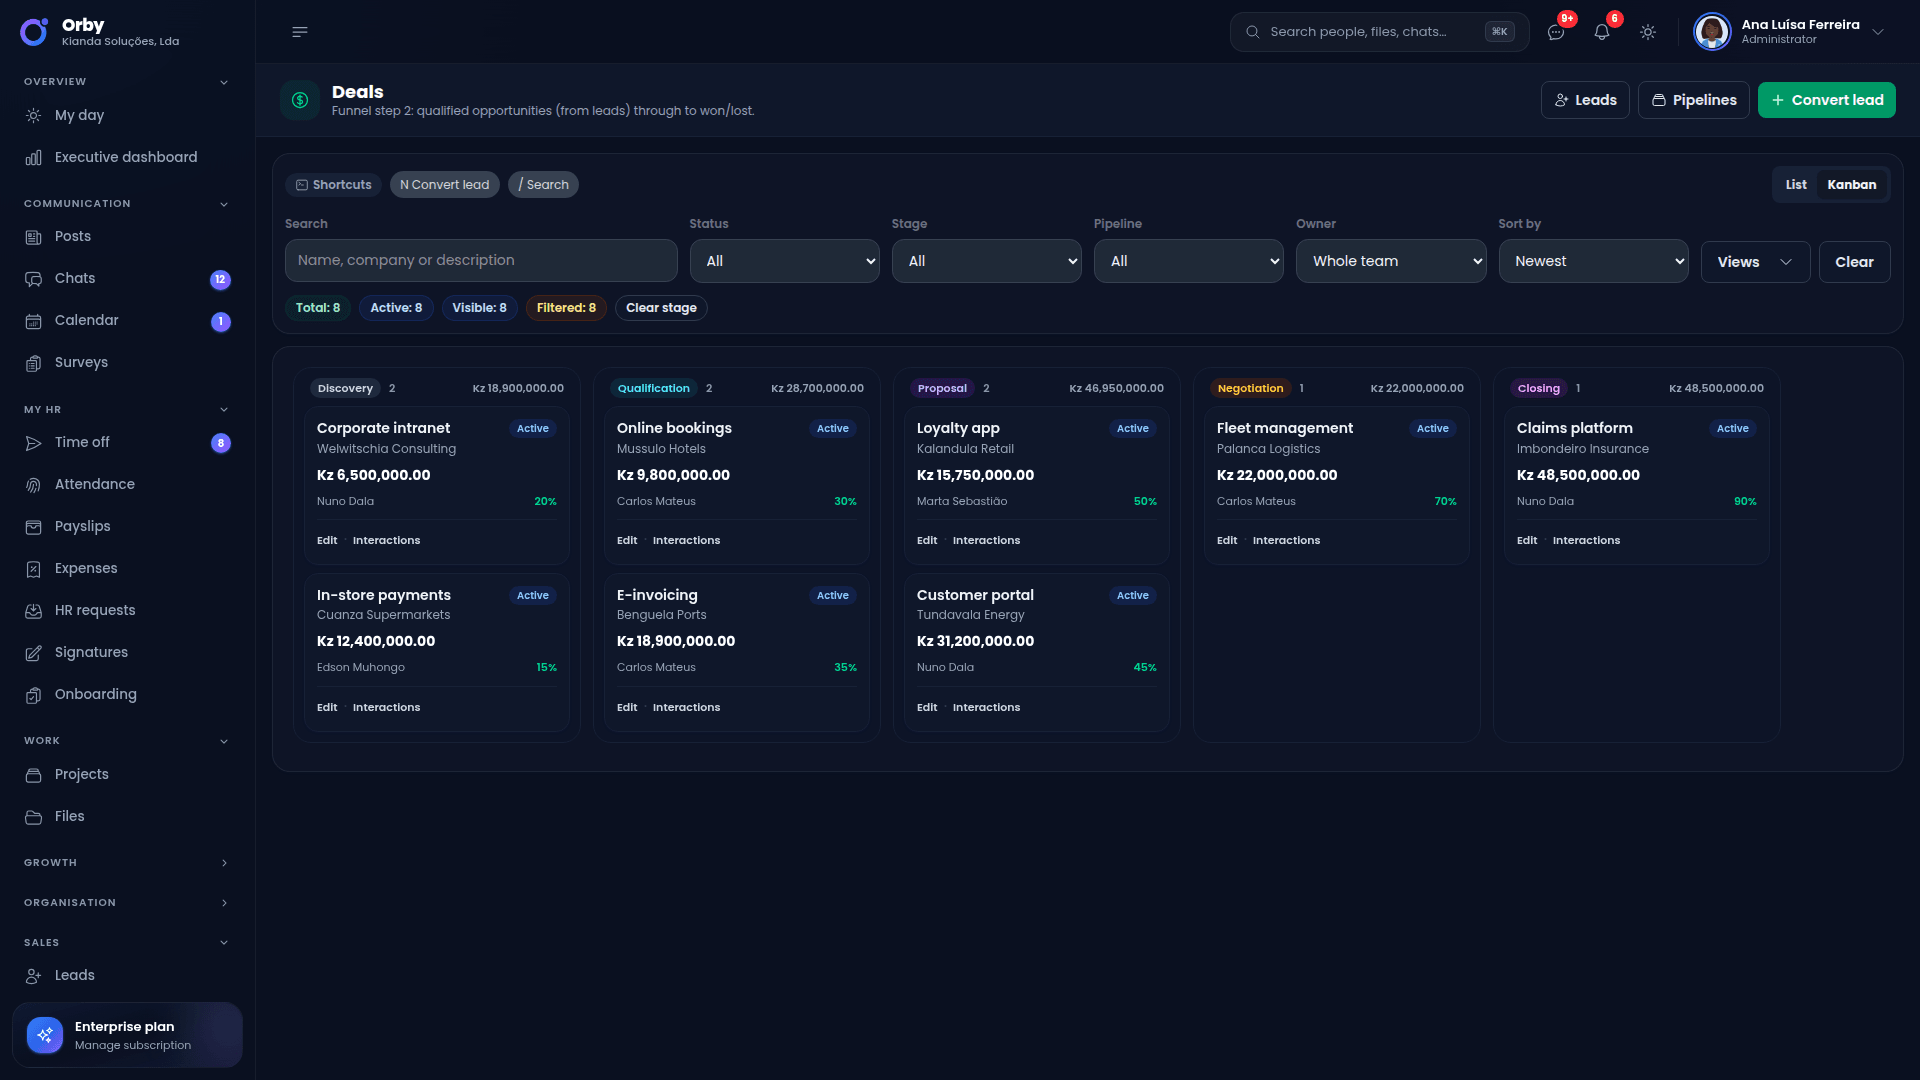Screen dimensions: 1920x1080
Task: Switch to Kanban view
Action: click(1852, 184)
